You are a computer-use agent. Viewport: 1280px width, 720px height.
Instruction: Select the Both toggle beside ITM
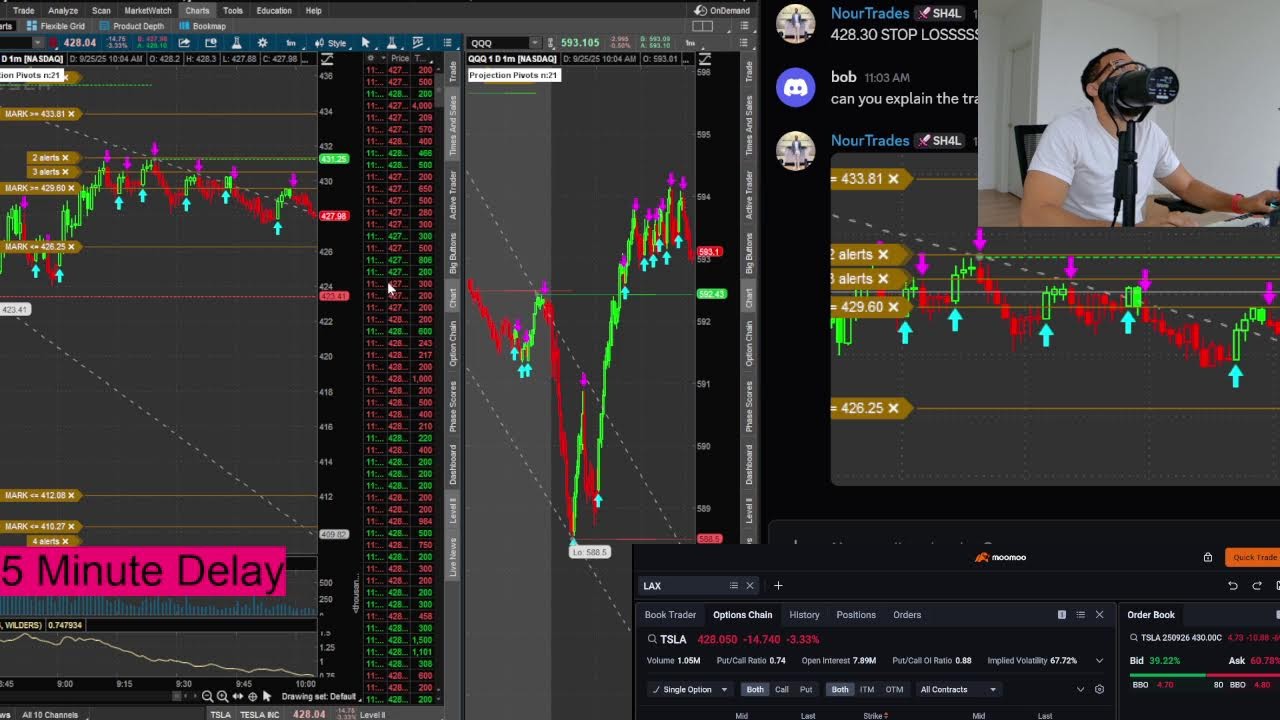[840, 689]
